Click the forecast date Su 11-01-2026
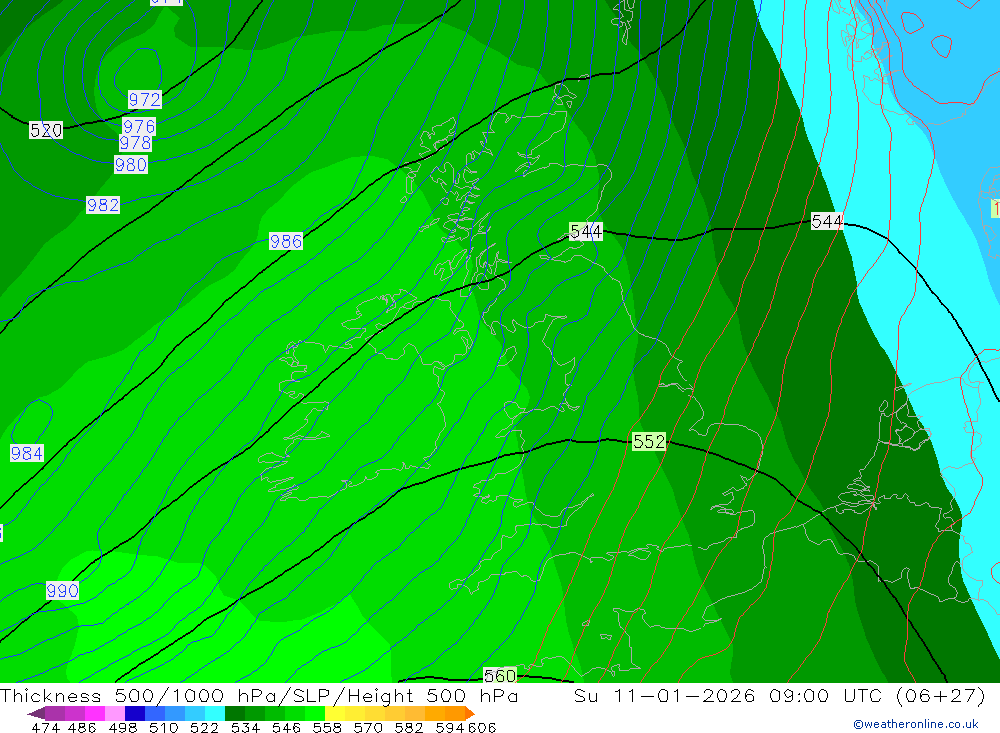Screen dimensions: 1000x733 pyautogui.click(x=664, y=695)
